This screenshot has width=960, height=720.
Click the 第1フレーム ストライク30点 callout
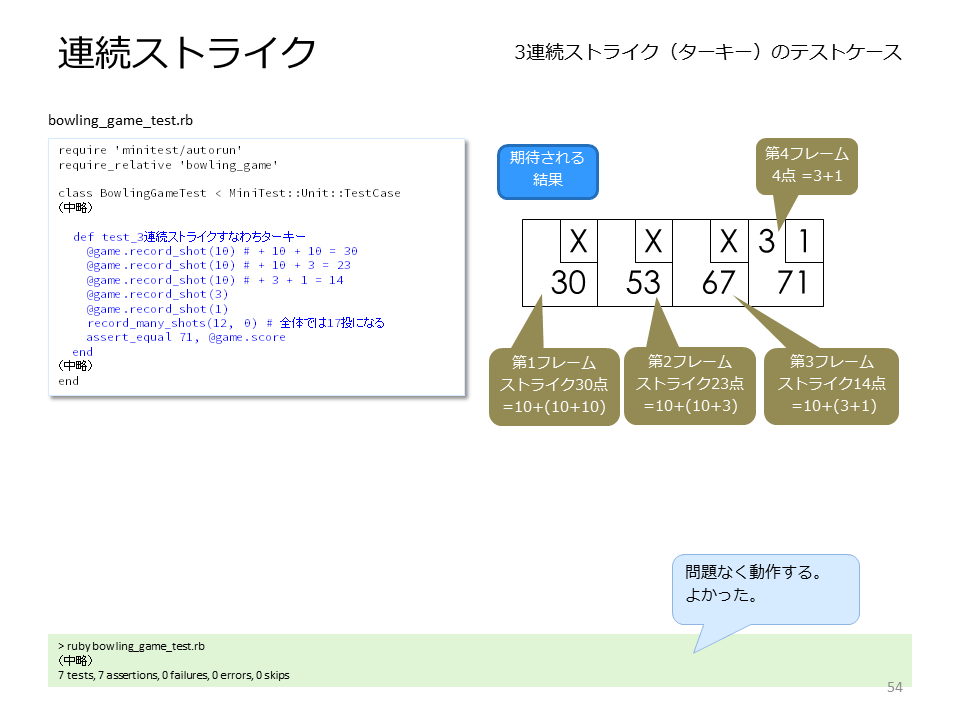coord(554,386)
